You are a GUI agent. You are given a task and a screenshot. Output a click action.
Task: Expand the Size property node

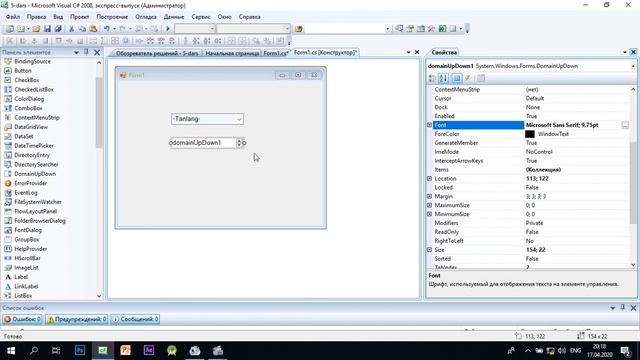click(x=429, y=250)
